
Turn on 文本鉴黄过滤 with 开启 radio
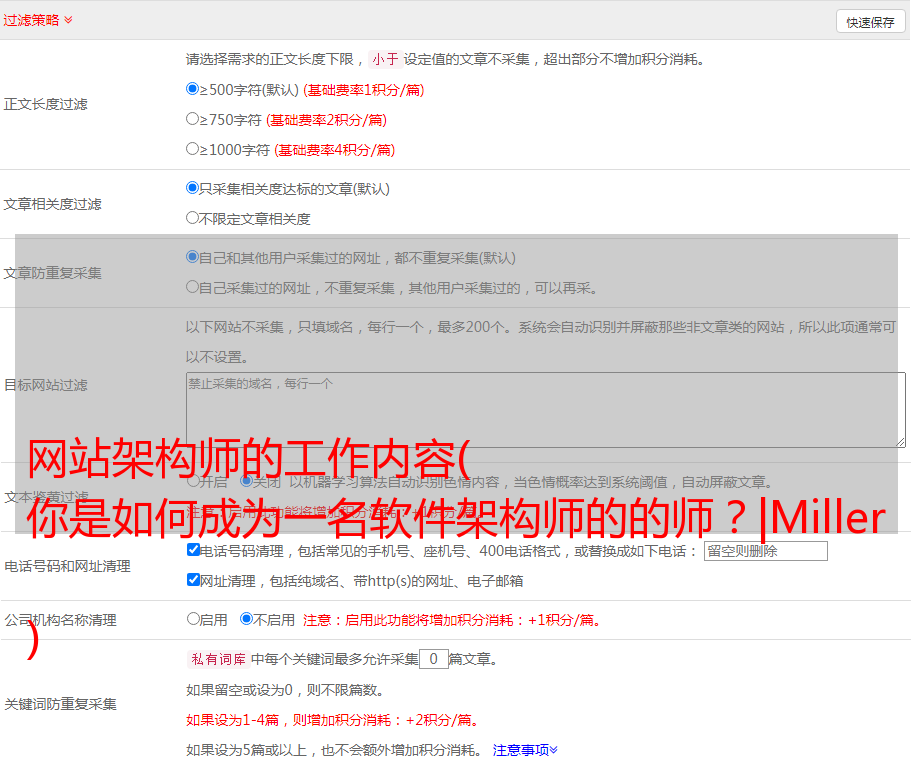[193, 481]
